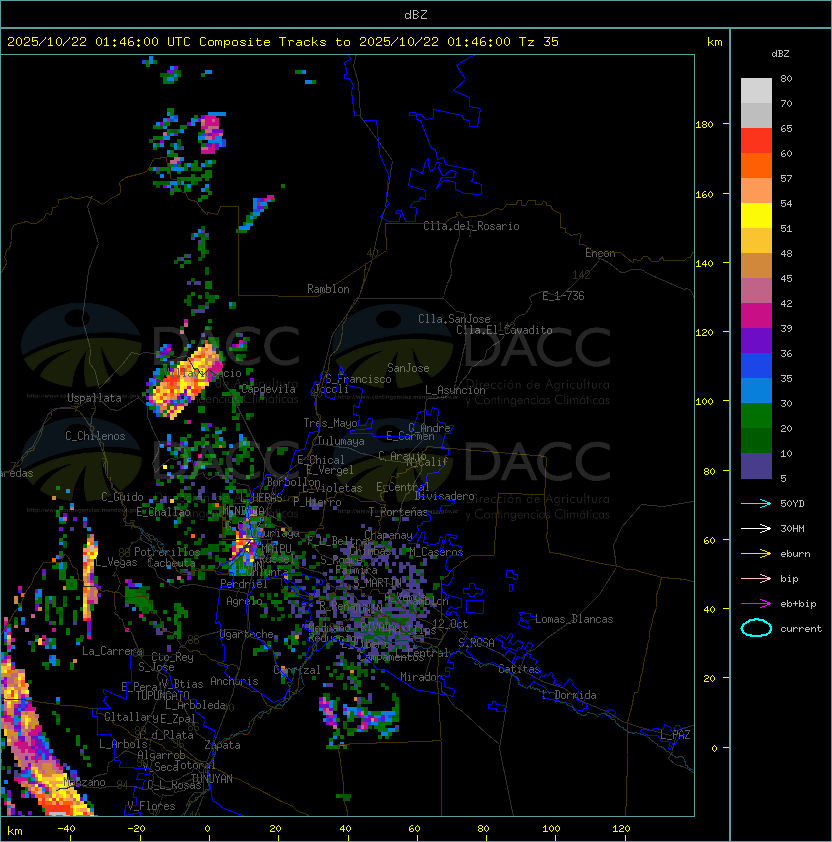Pick the bright yellow 51–54 dBZ band
This screenshot has height=842, width=832.
[x=756, y=216]
